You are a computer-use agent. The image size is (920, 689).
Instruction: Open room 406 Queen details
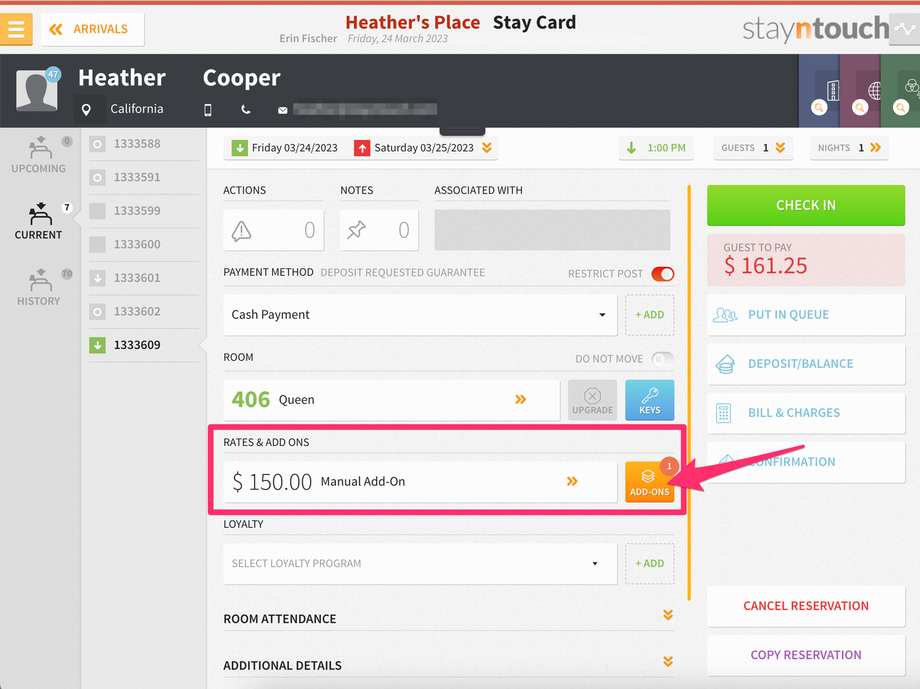pyautogui.click(x=391, y=400)
